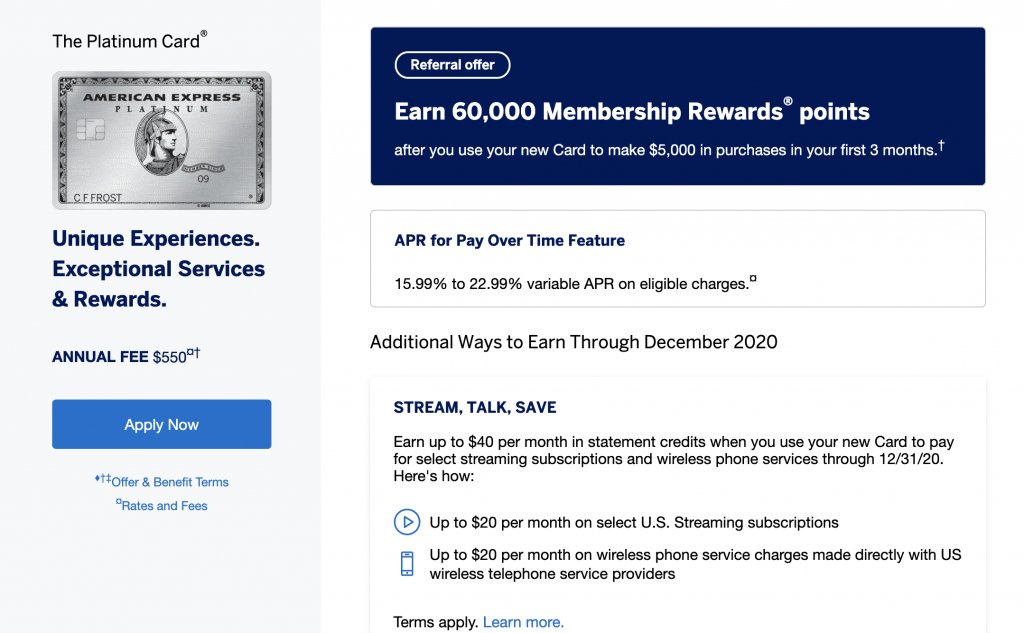Select the American Express Platinum card image
This screenshot has width=1024, height=633.
(x=161, y=140)
